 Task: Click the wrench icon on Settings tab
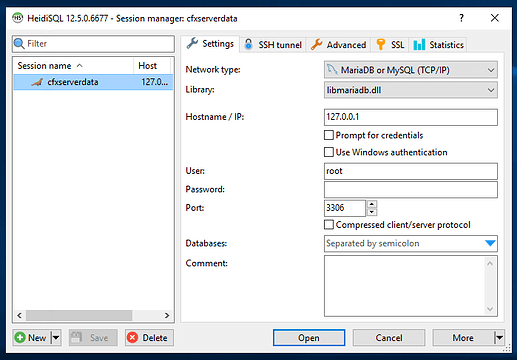(x=192, y=43)
